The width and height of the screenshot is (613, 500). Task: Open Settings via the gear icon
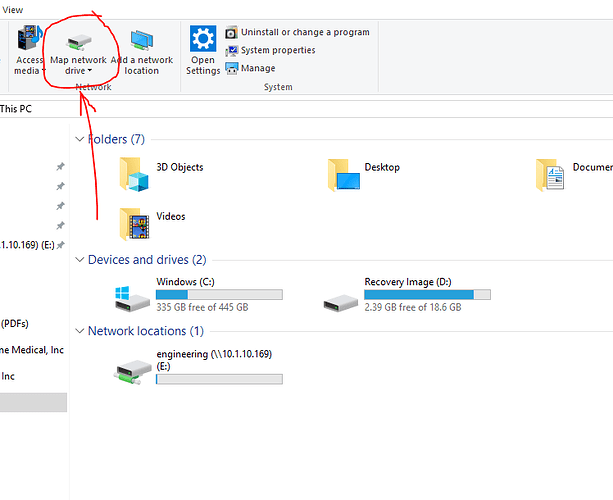point(203,39)
